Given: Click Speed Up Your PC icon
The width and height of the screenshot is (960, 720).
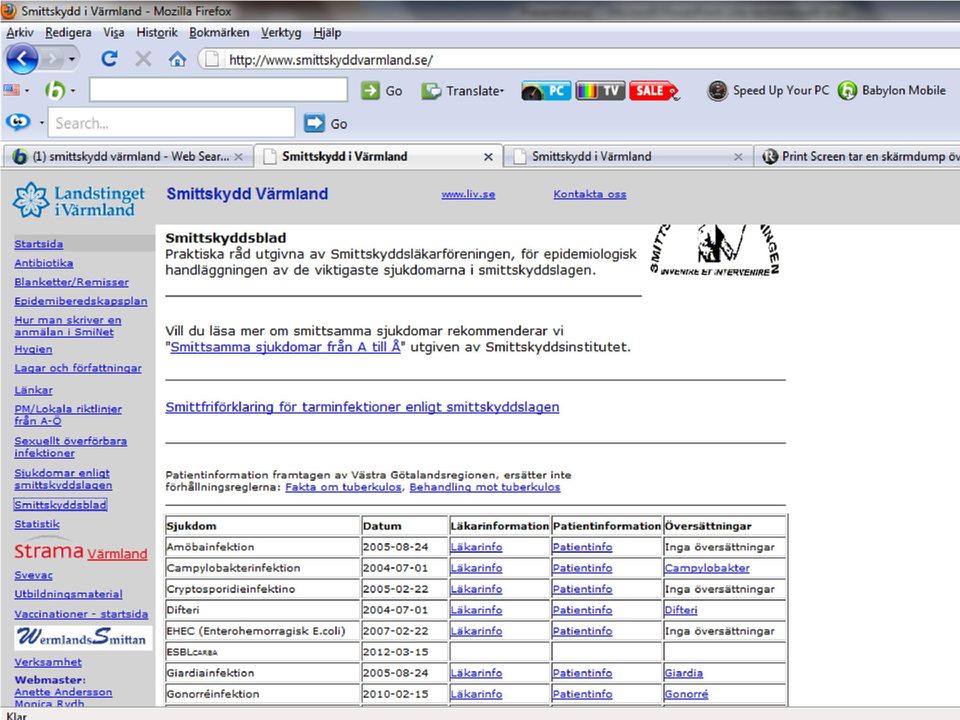Looking at the screenshot, I should [x=717, y=91].
